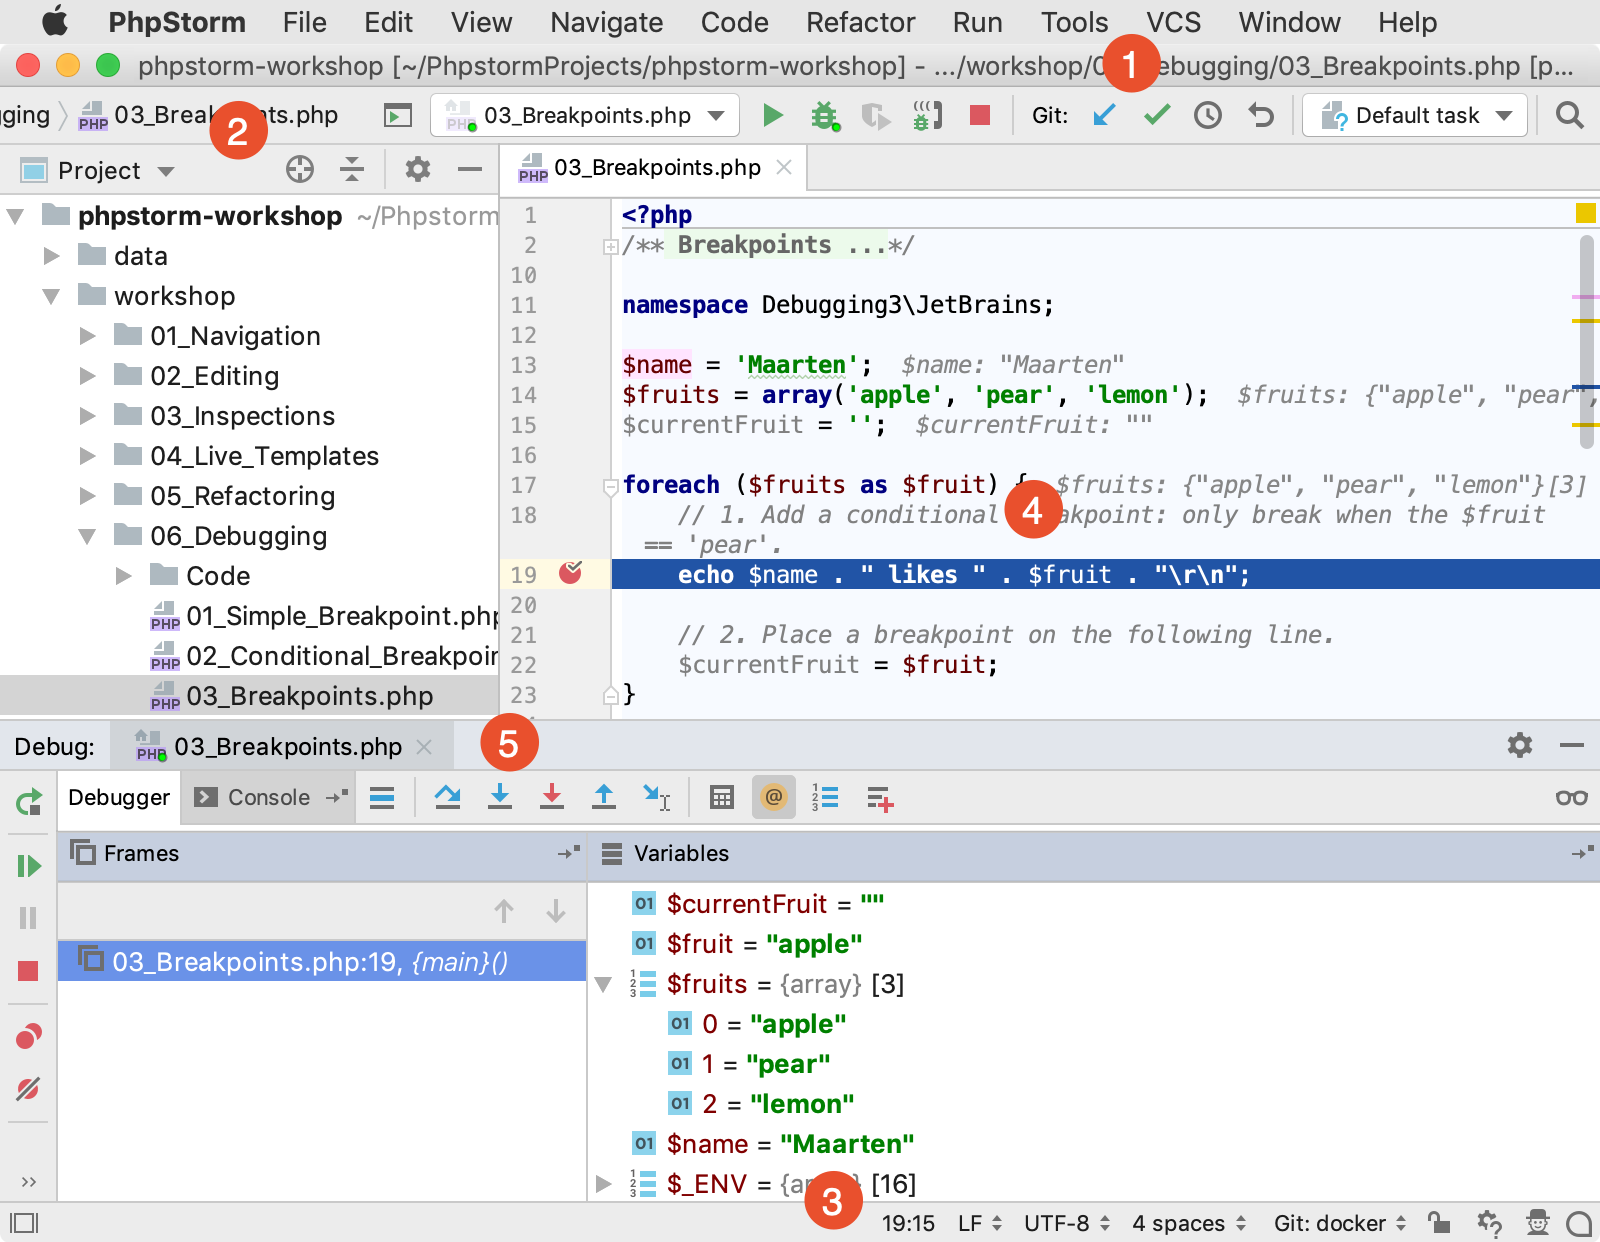
Task: Click Step Over in debugger toolbar
Action: click(x=447, y=797)
